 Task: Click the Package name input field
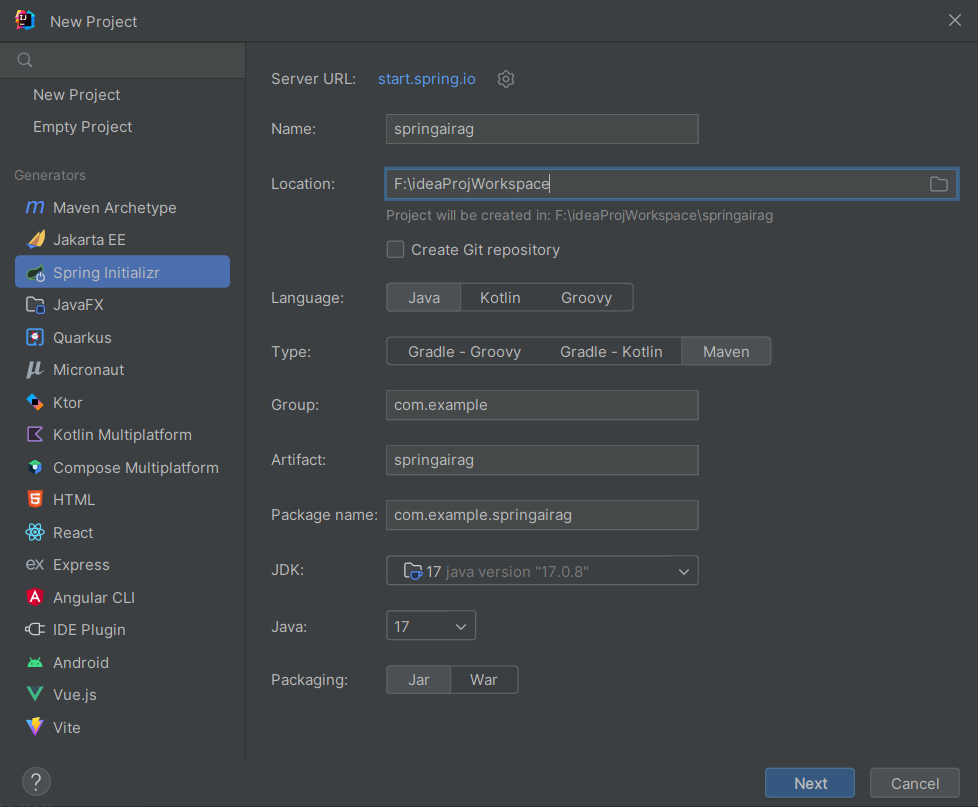[x=542, y=515]
